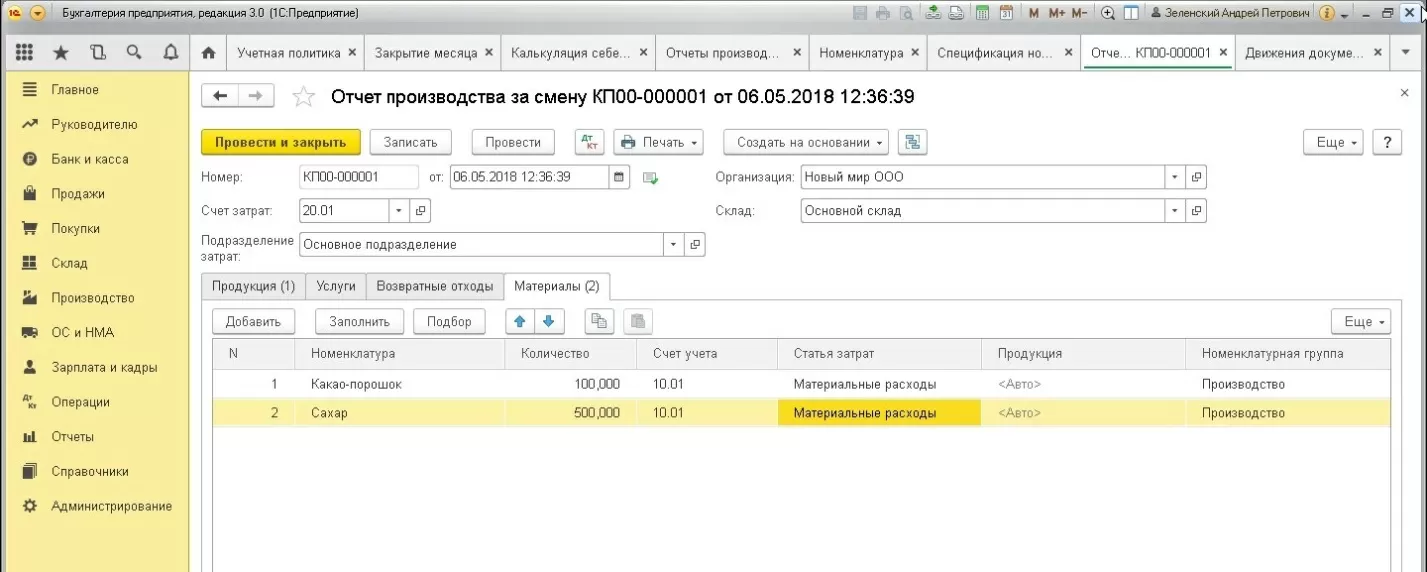Click the M memory button
The width and height of the screenshot is (1427, 572).
point(1034,13)
